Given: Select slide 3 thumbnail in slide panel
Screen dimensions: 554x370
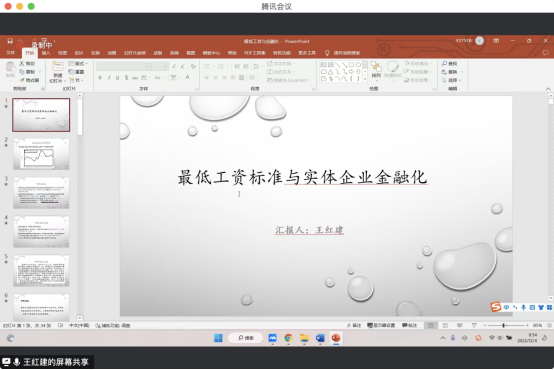Looking at the screenshot, I should pos(41,193).
